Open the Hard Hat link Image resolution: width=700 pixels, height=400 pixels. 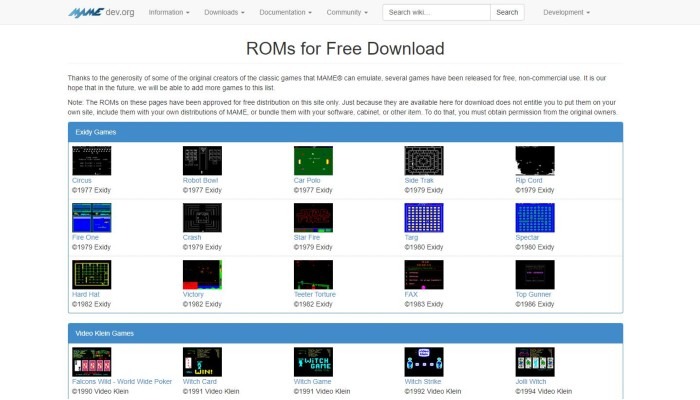(x=86, y=295)
